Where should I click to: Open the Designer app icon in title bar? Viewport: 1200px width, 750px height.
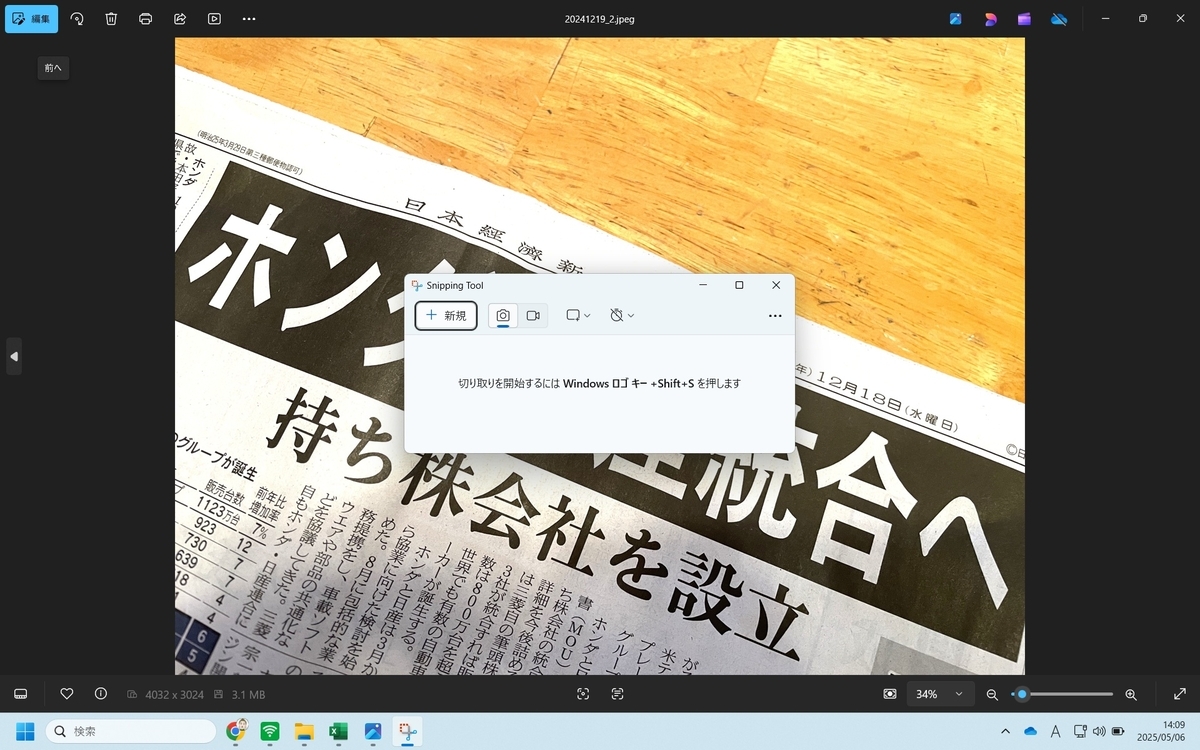[956, 19]
